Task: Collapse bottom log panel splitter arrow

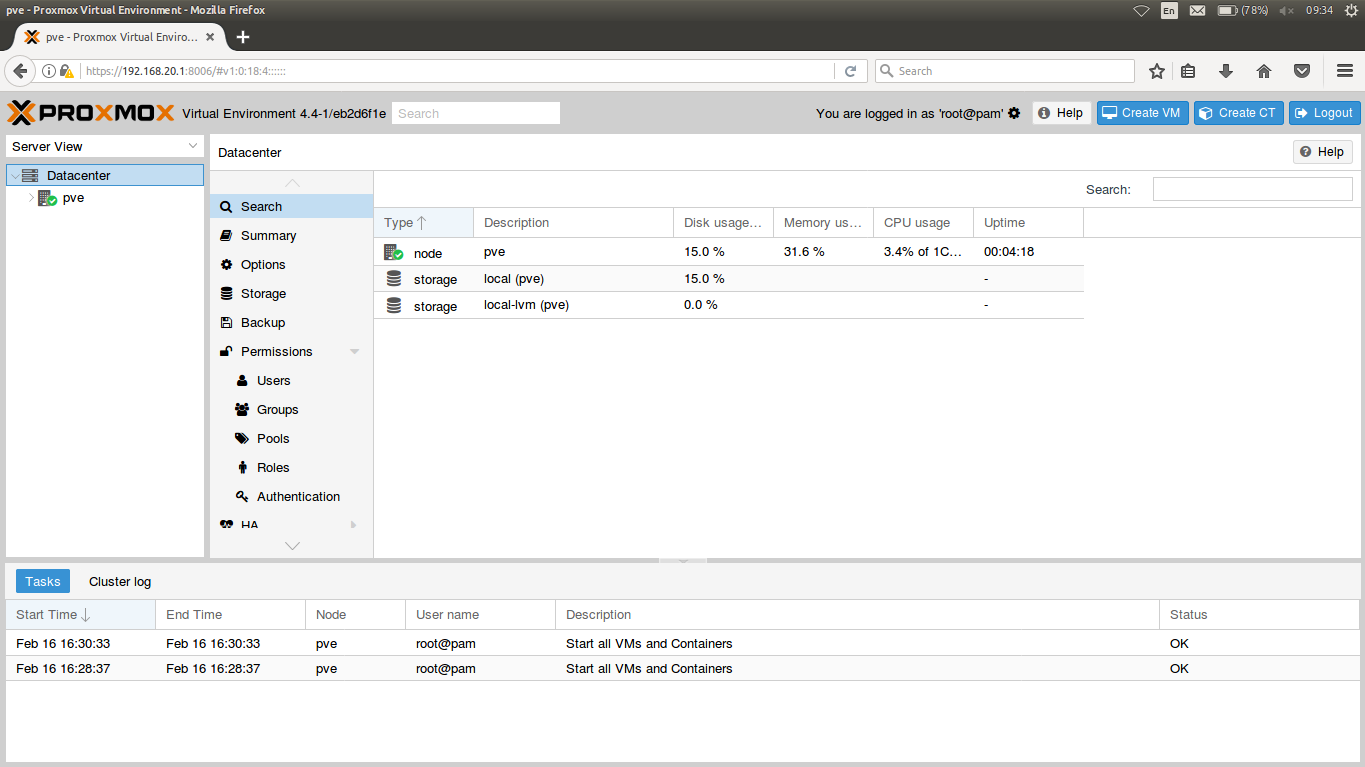Action: 684,561
